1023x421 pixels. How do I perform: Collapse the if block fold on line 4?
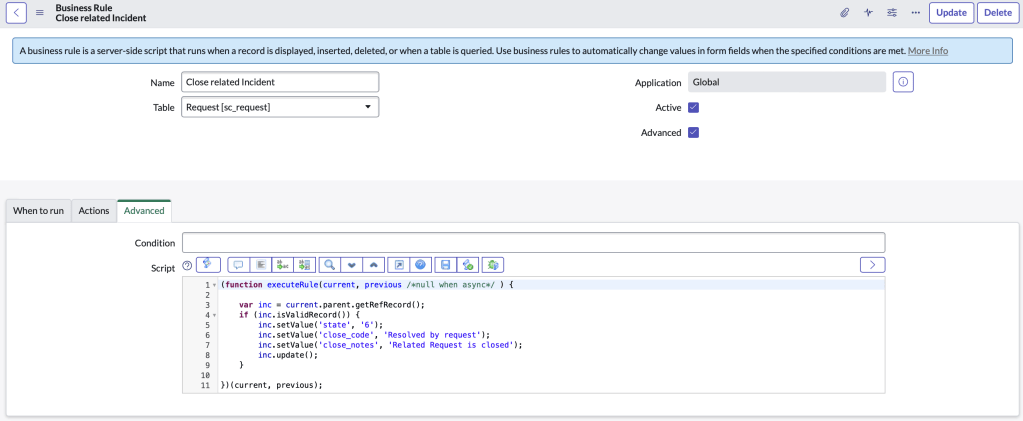pos(214,315)
